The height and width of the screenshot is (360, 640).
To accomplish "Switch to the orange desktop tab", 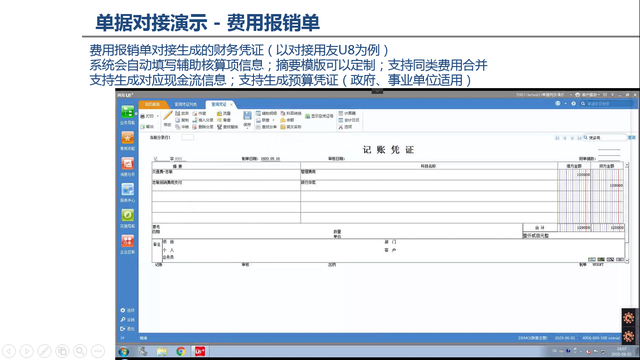I will pyautogui.click(x=153, y=104).
